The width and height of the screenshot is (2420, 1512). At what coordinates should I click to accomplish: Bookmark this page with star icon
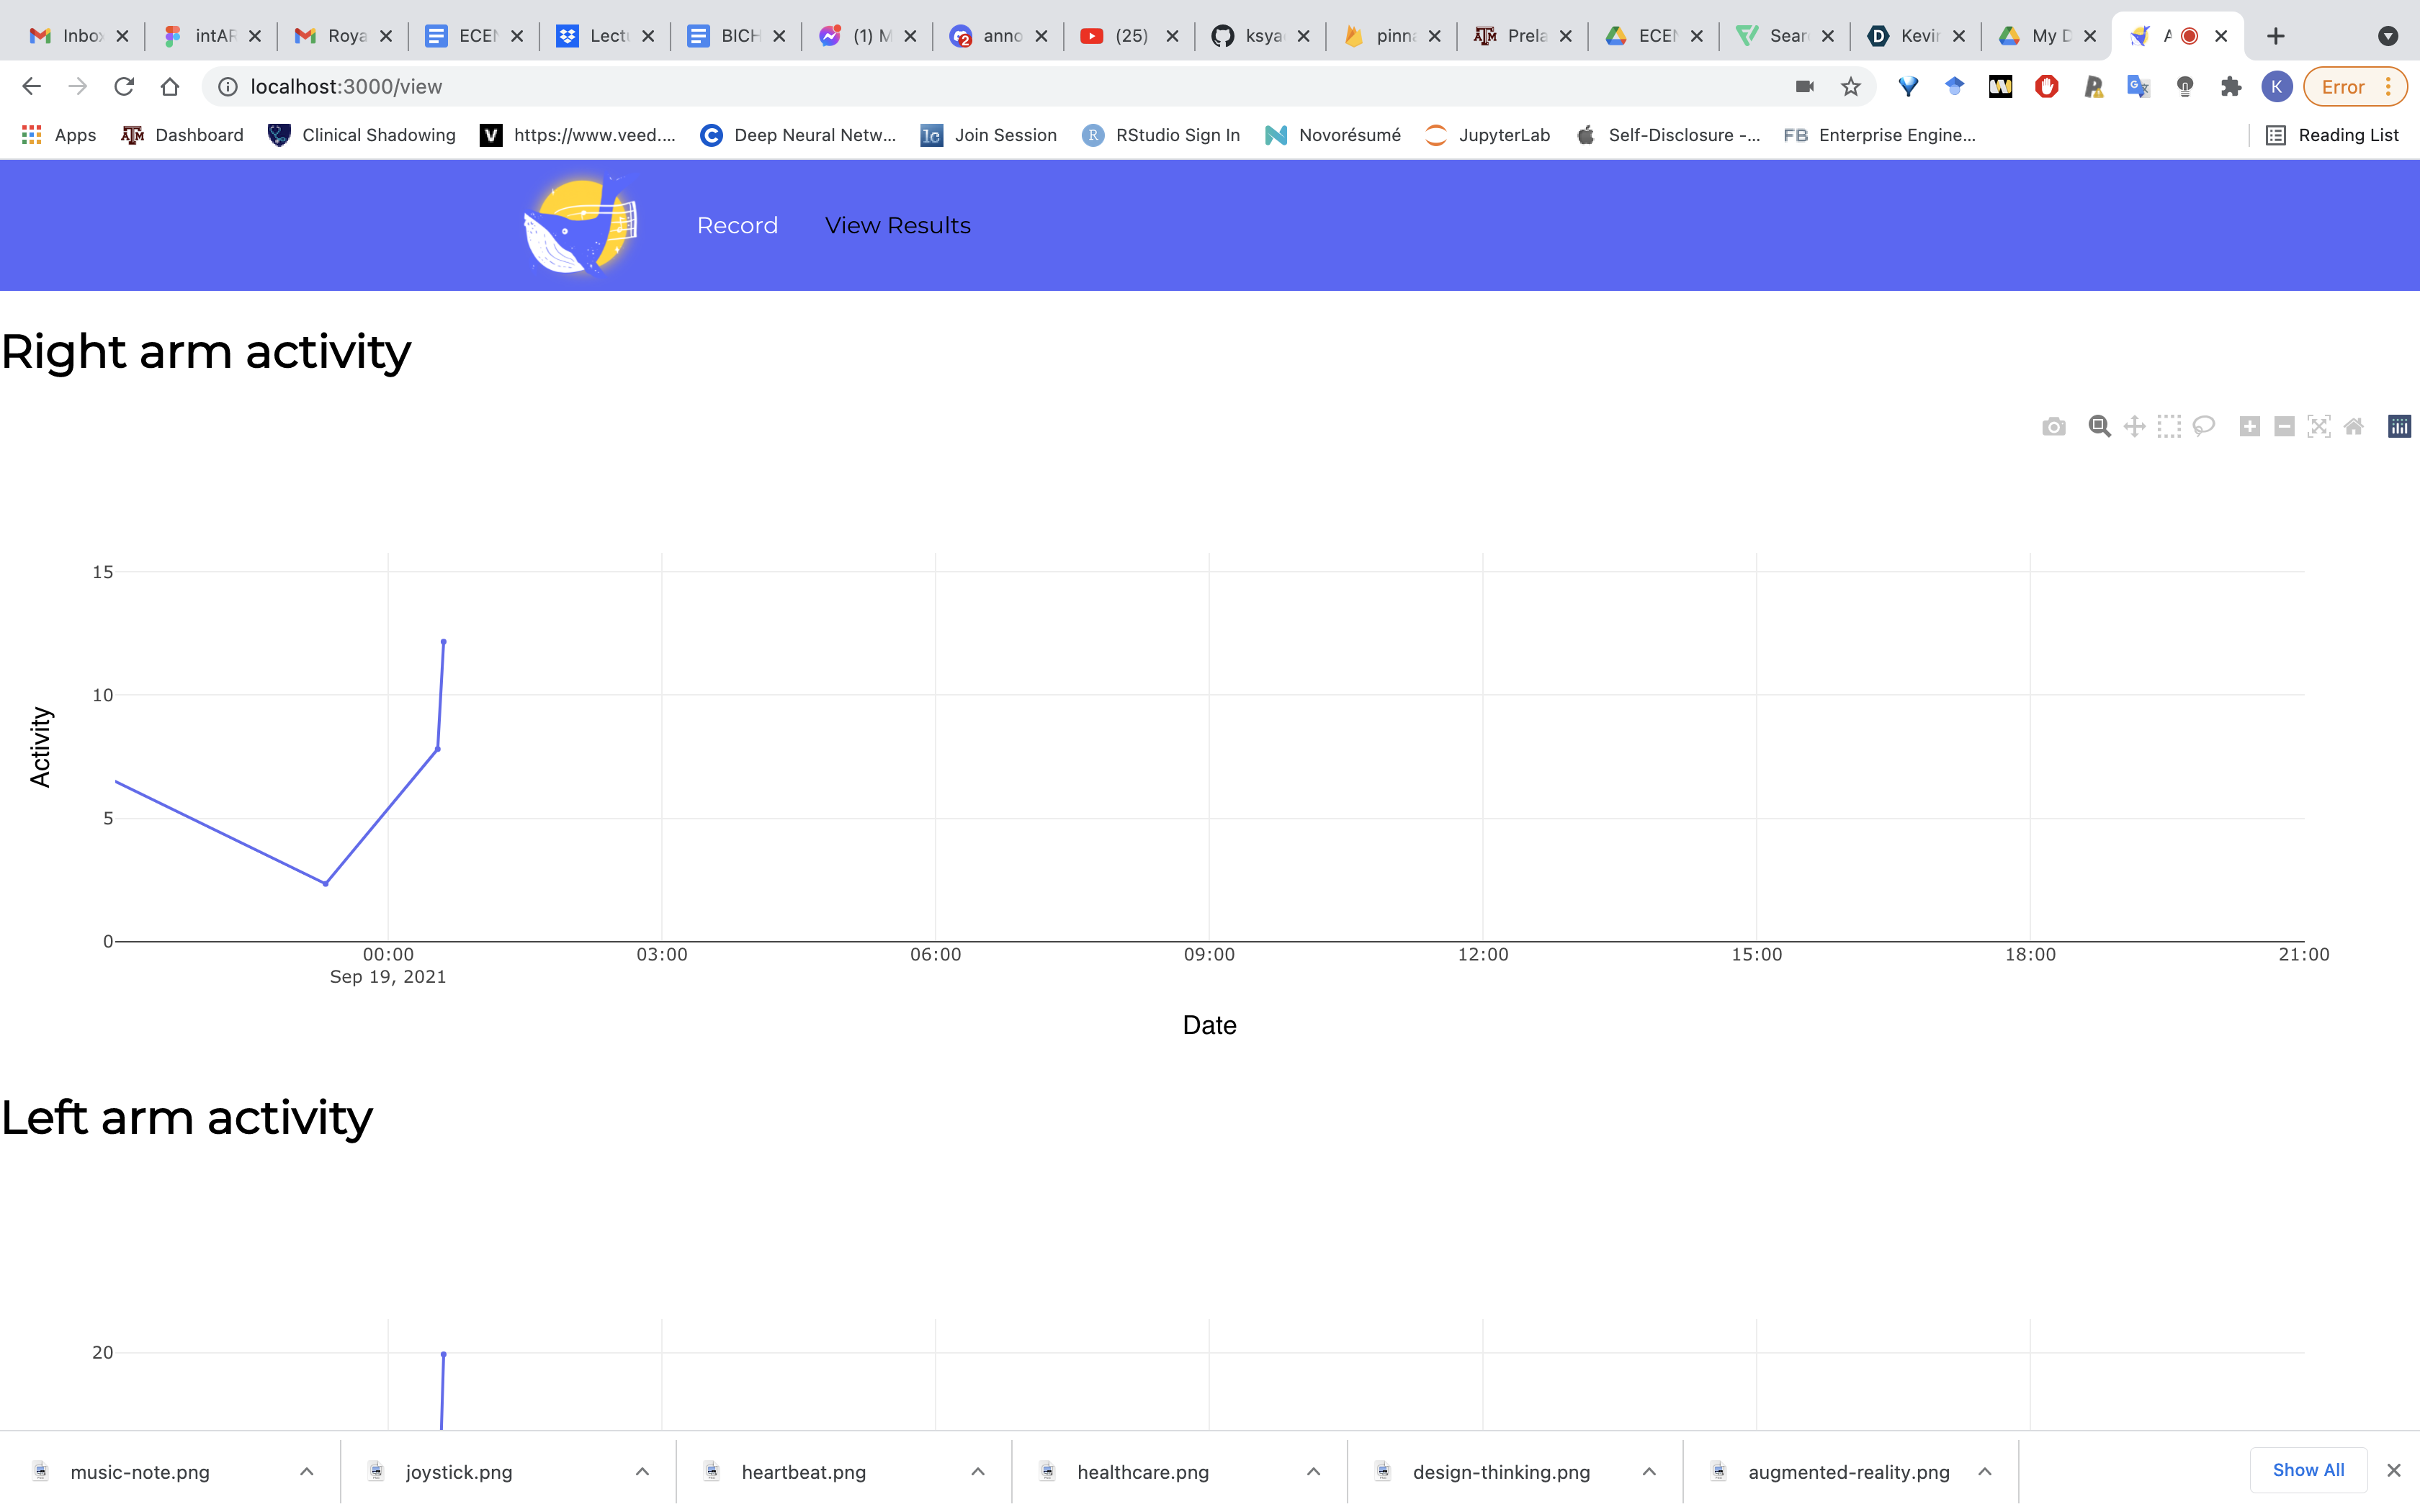click(x=1851, y=87)
